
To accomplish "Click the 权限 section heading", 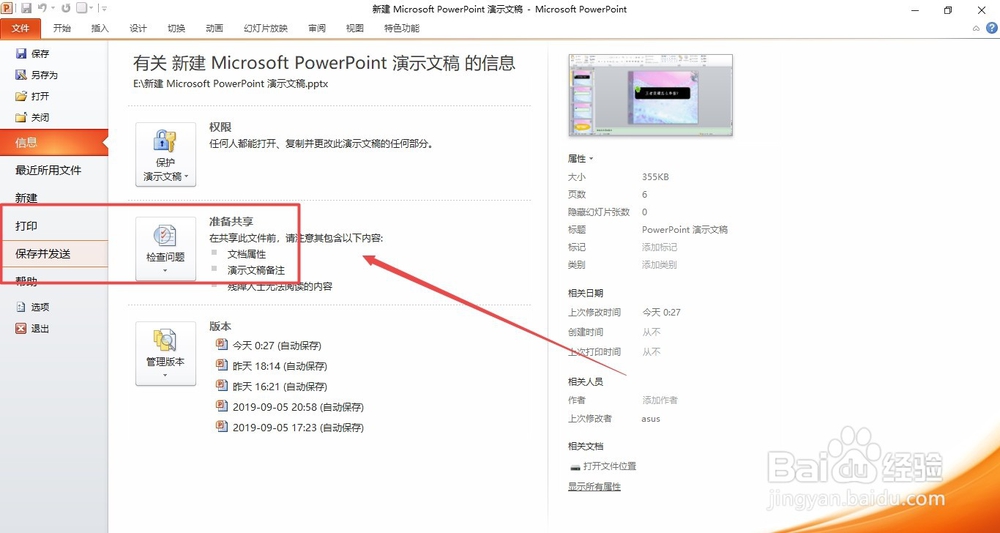I will [220, 128].
